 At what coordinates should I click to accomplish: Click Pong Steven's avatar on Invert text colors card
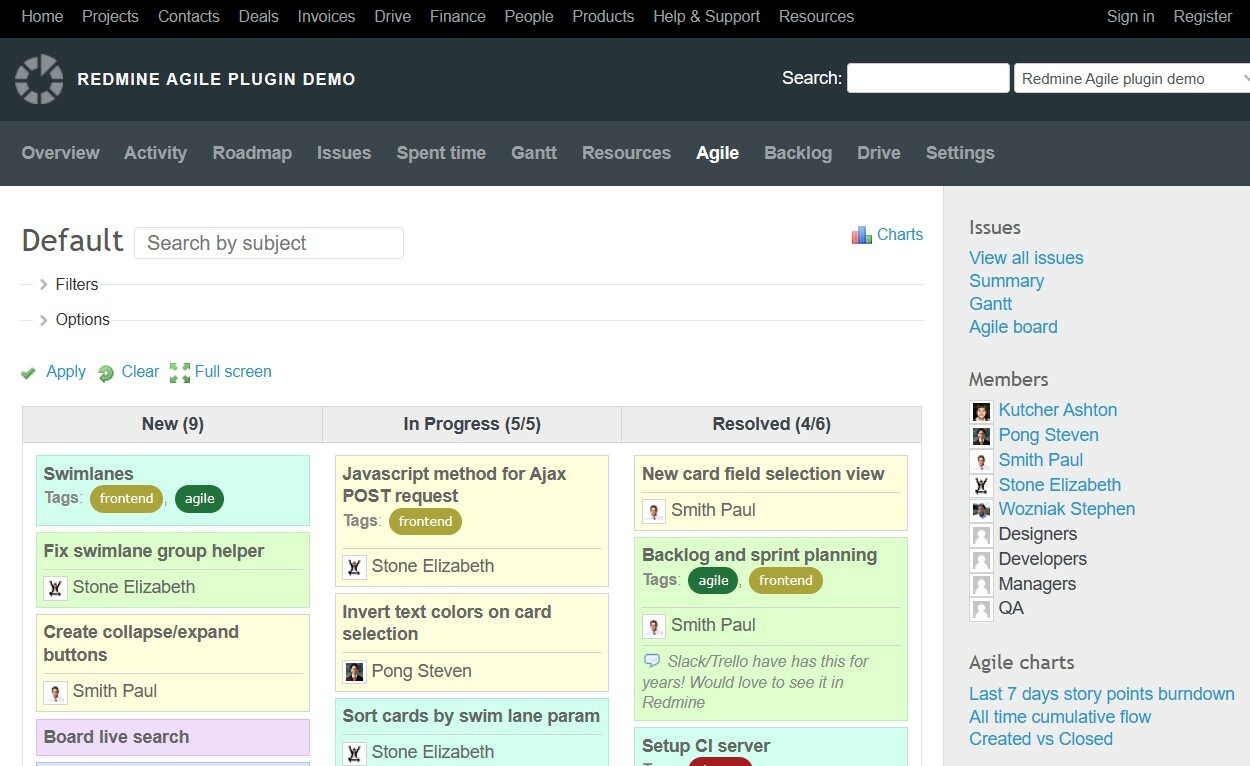354,671
